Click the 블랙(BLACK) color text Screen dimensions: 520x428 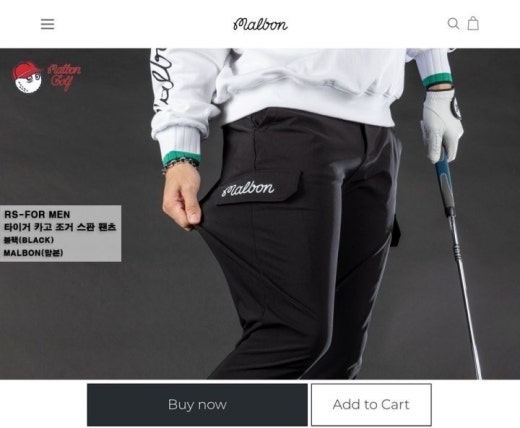29,240
